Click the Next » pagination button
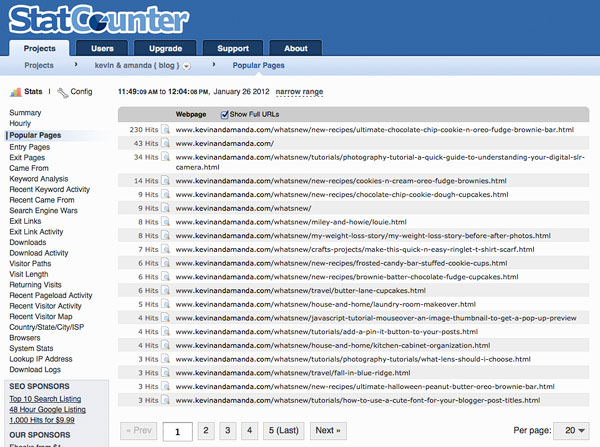This screenshot has width=600, height=447. click(328, 431)
